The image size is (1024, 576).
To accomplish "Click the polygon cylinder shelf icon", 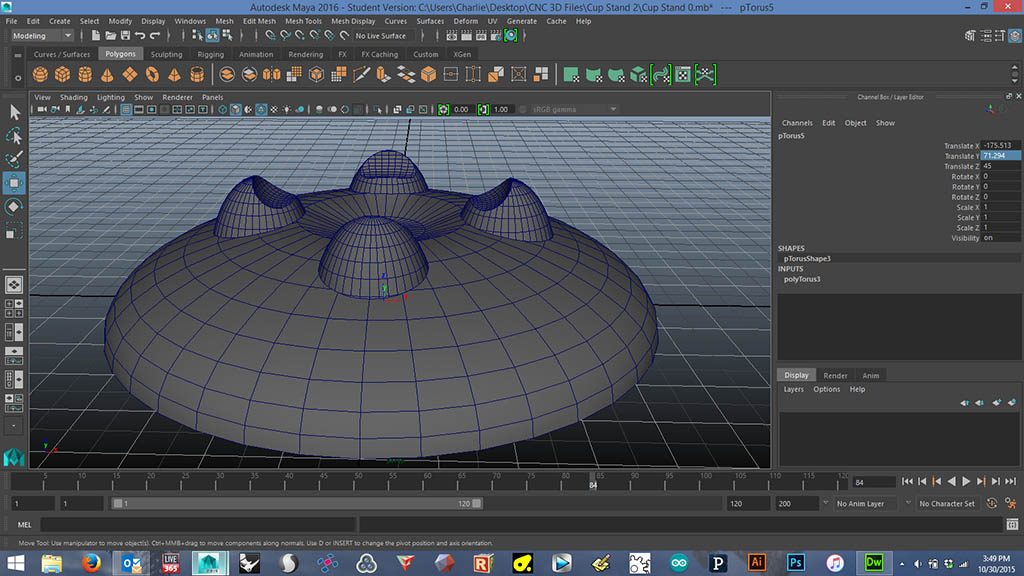I will click(x=85, y=75).
